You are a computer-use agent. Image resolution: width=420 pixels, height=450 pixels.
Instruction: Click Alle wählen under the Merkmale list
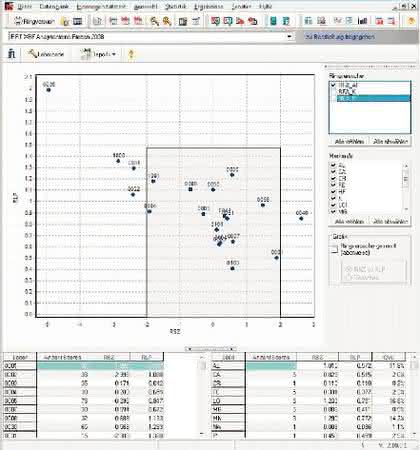pyautogui.click(x=349, y=221)
